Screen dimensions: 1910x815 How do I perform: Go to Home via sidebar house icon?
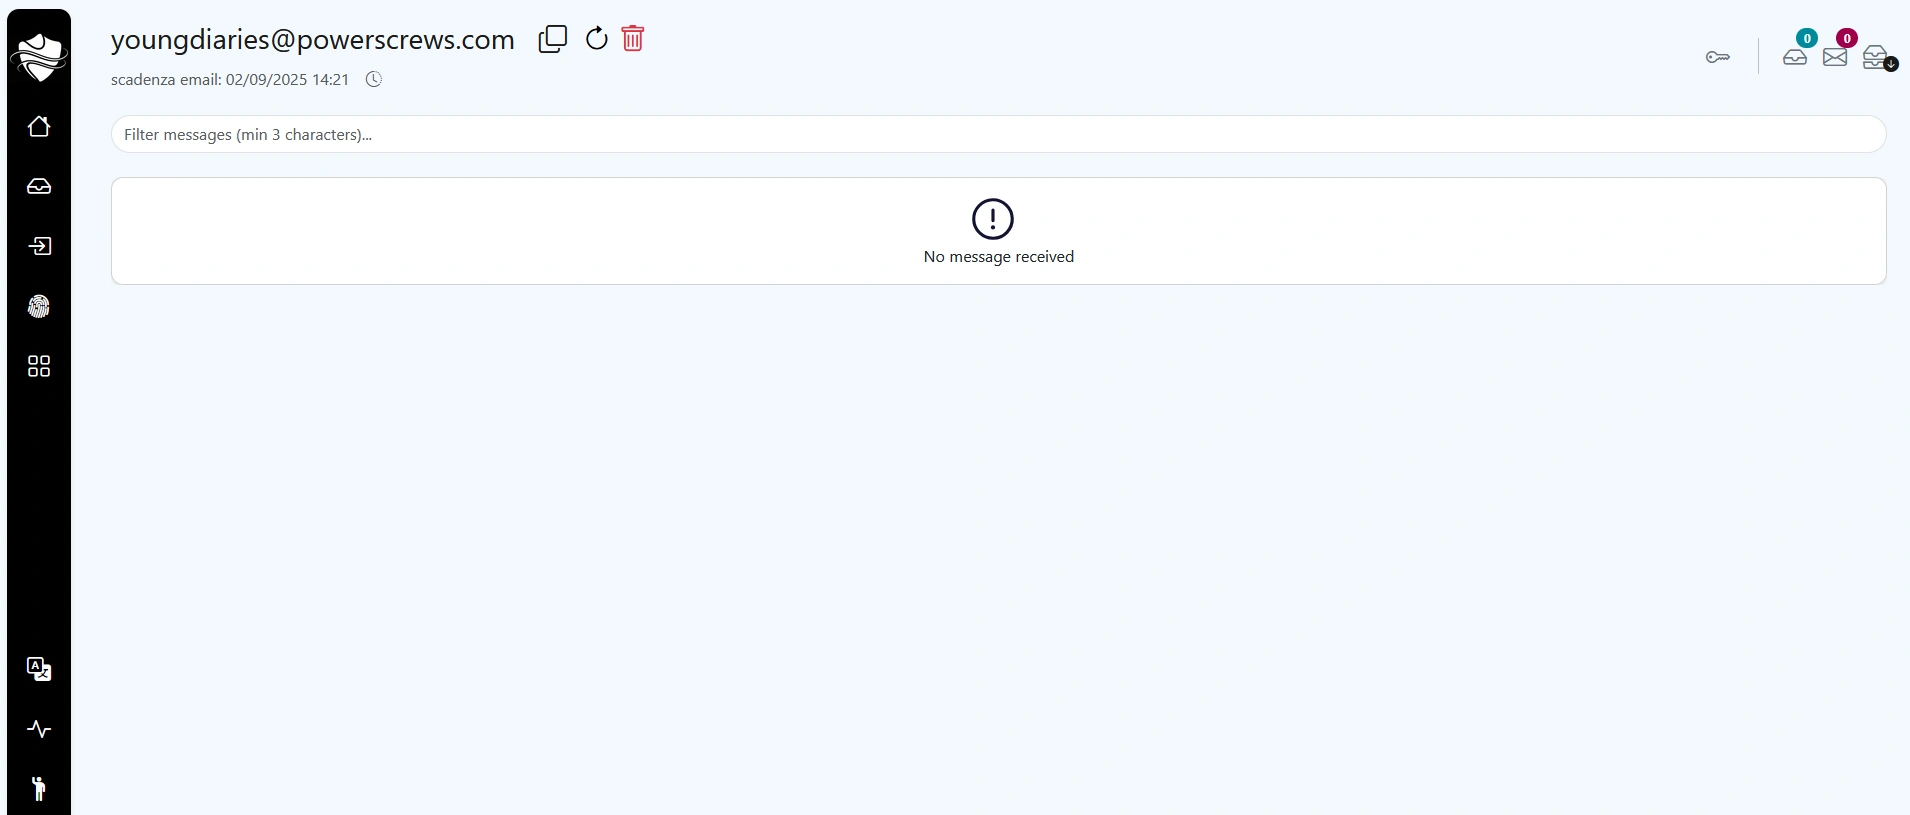click(x=39, y=126)
